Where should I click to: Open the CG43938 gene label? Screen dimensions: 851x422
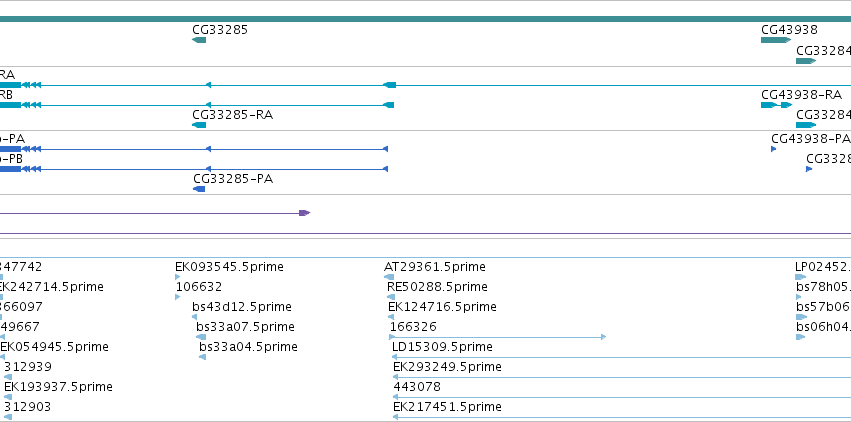coord(789,29)
